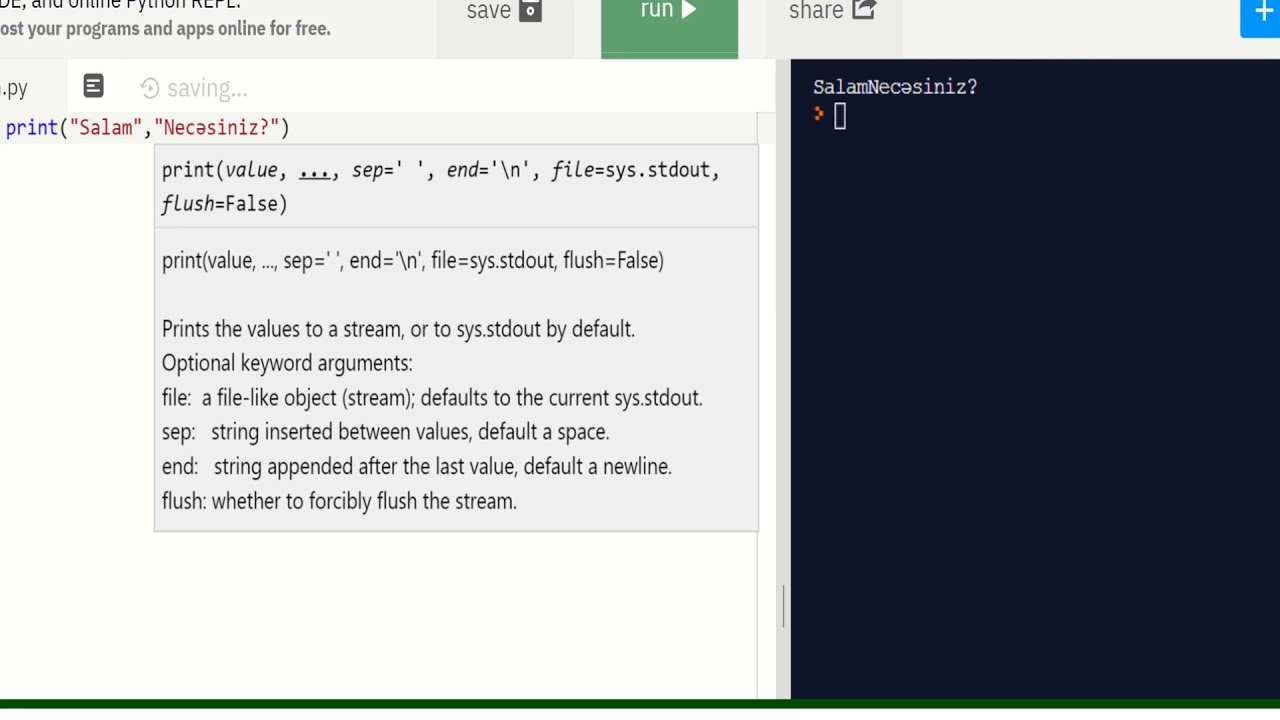1280x720 pixels.
Task: Click the share button label
Action: click(x=816, y=11)
